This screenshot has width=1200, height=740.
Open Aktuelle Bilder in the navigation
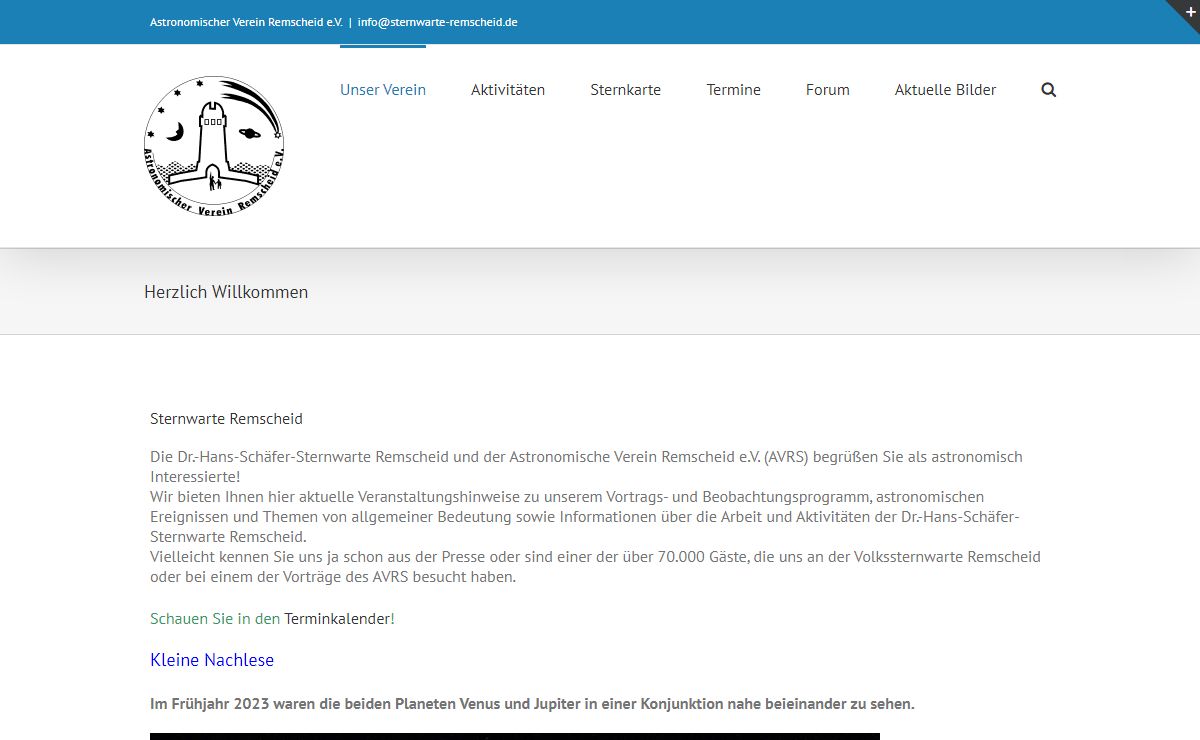[945, 90]
